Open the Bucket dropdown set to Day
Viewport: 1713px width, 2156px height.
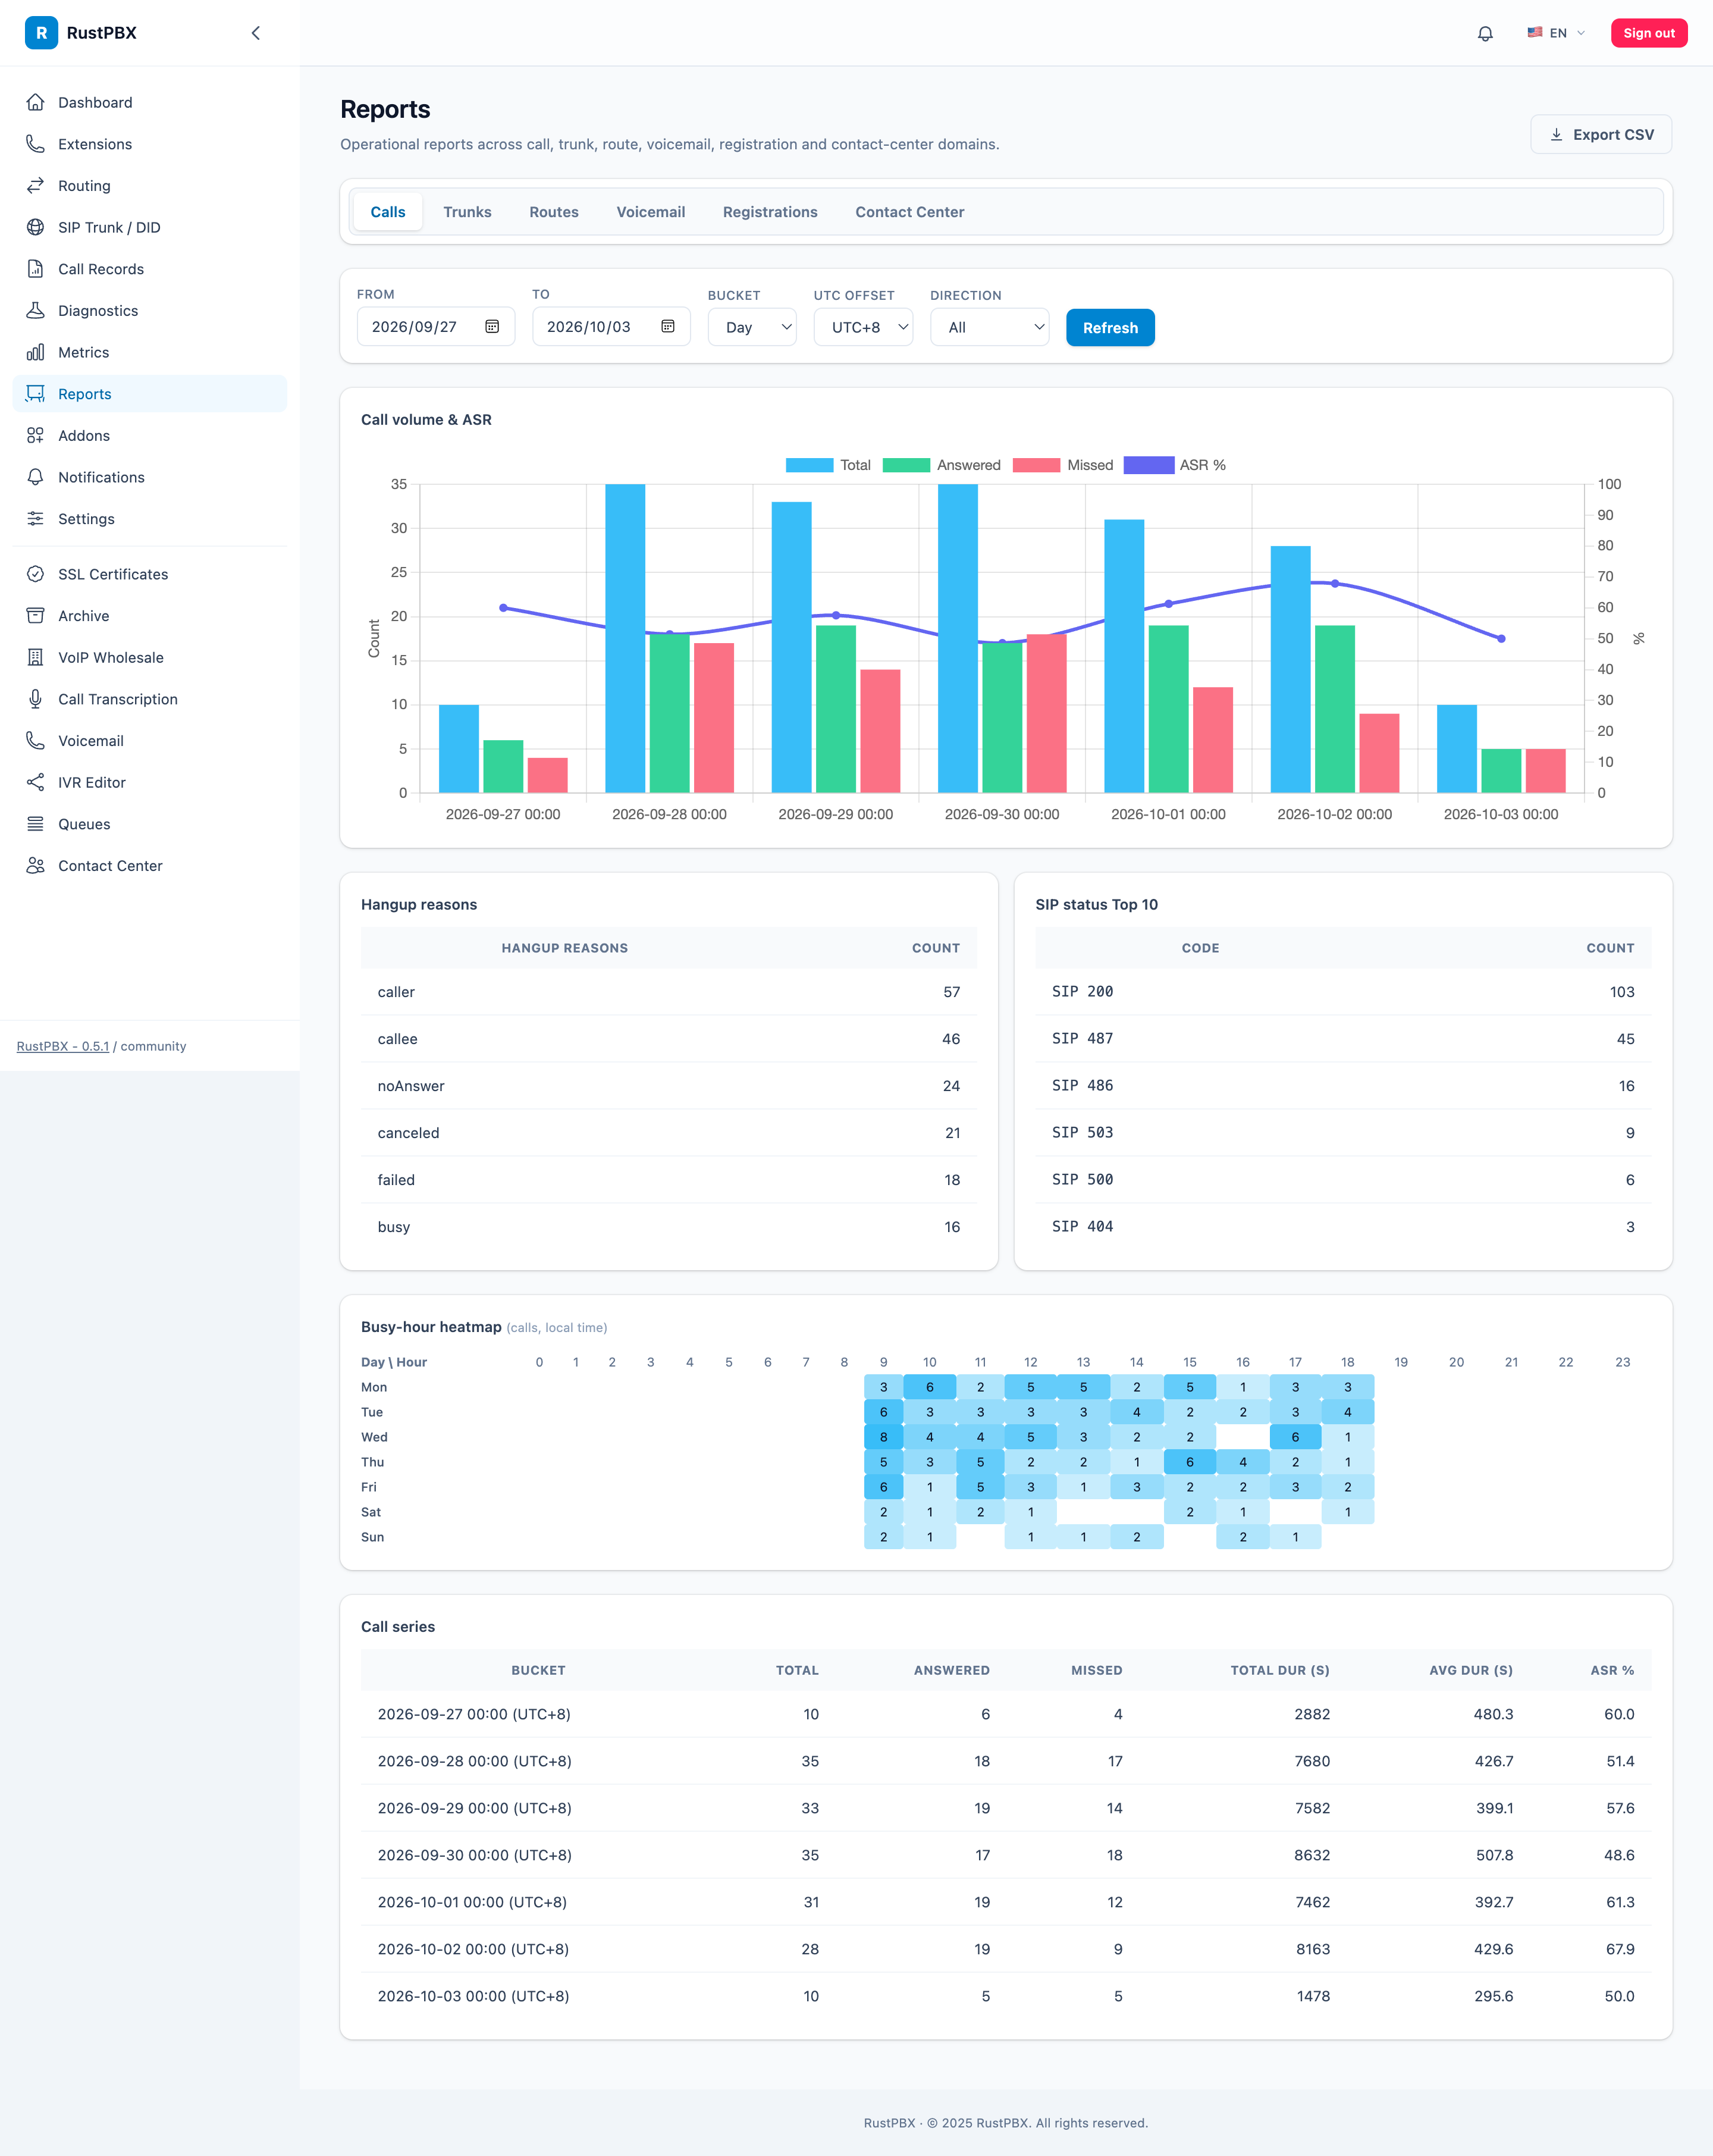point(752,327)
